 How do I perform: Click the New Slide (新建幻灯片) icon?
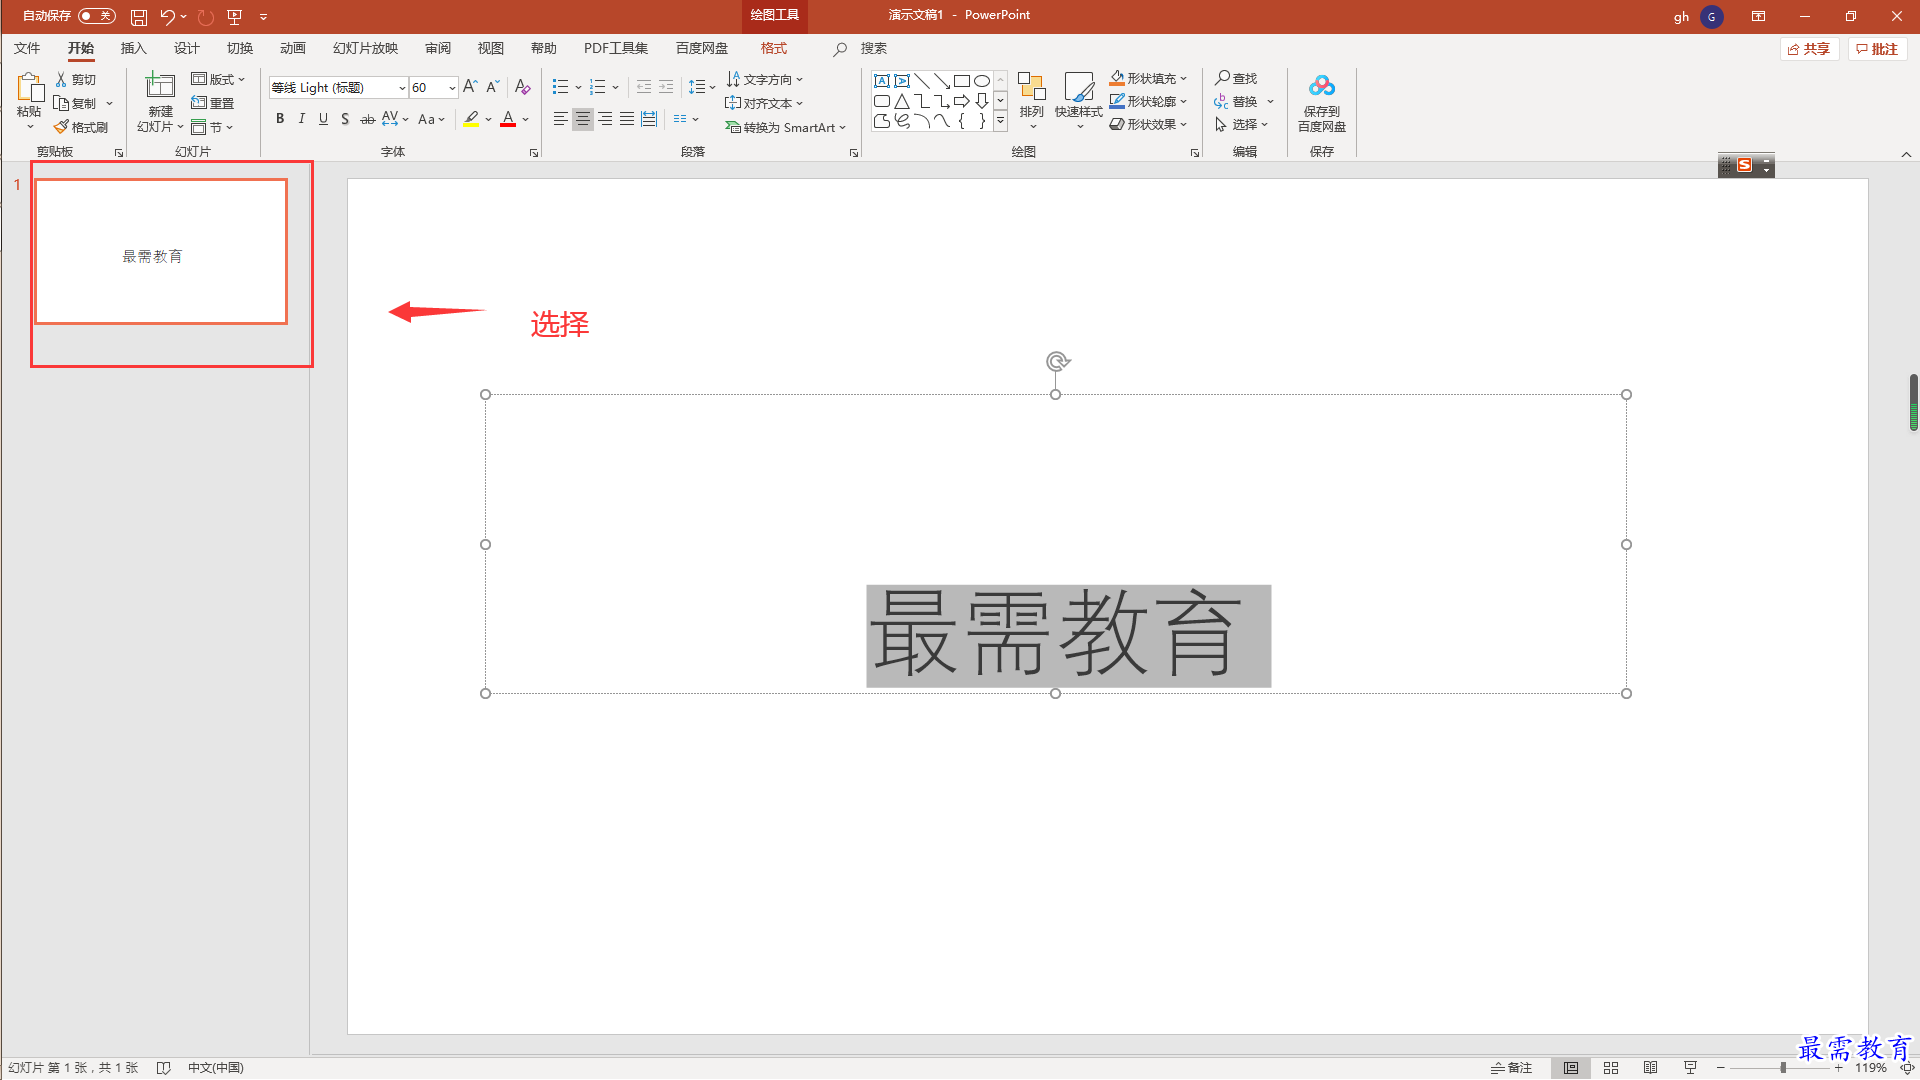click(x=160, y=86)
